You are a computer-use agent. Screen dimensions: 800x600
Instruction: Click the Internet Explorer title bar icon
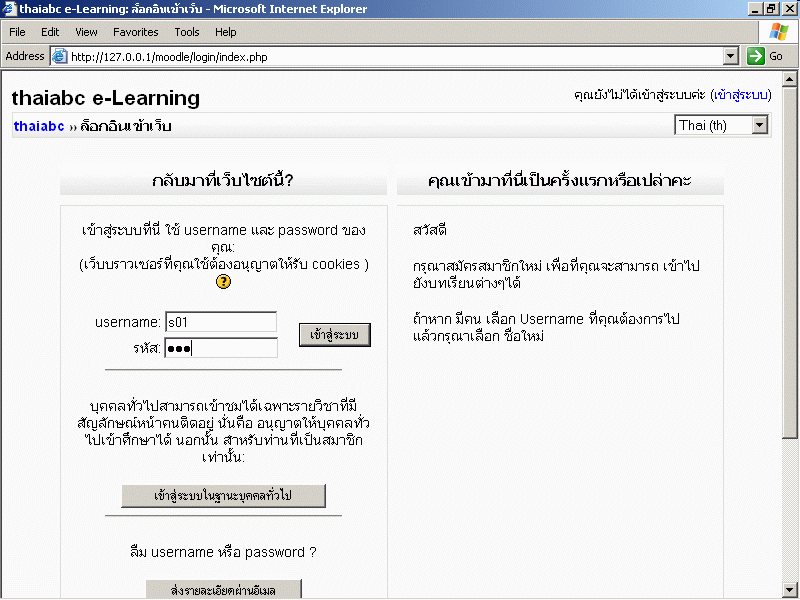9,9
